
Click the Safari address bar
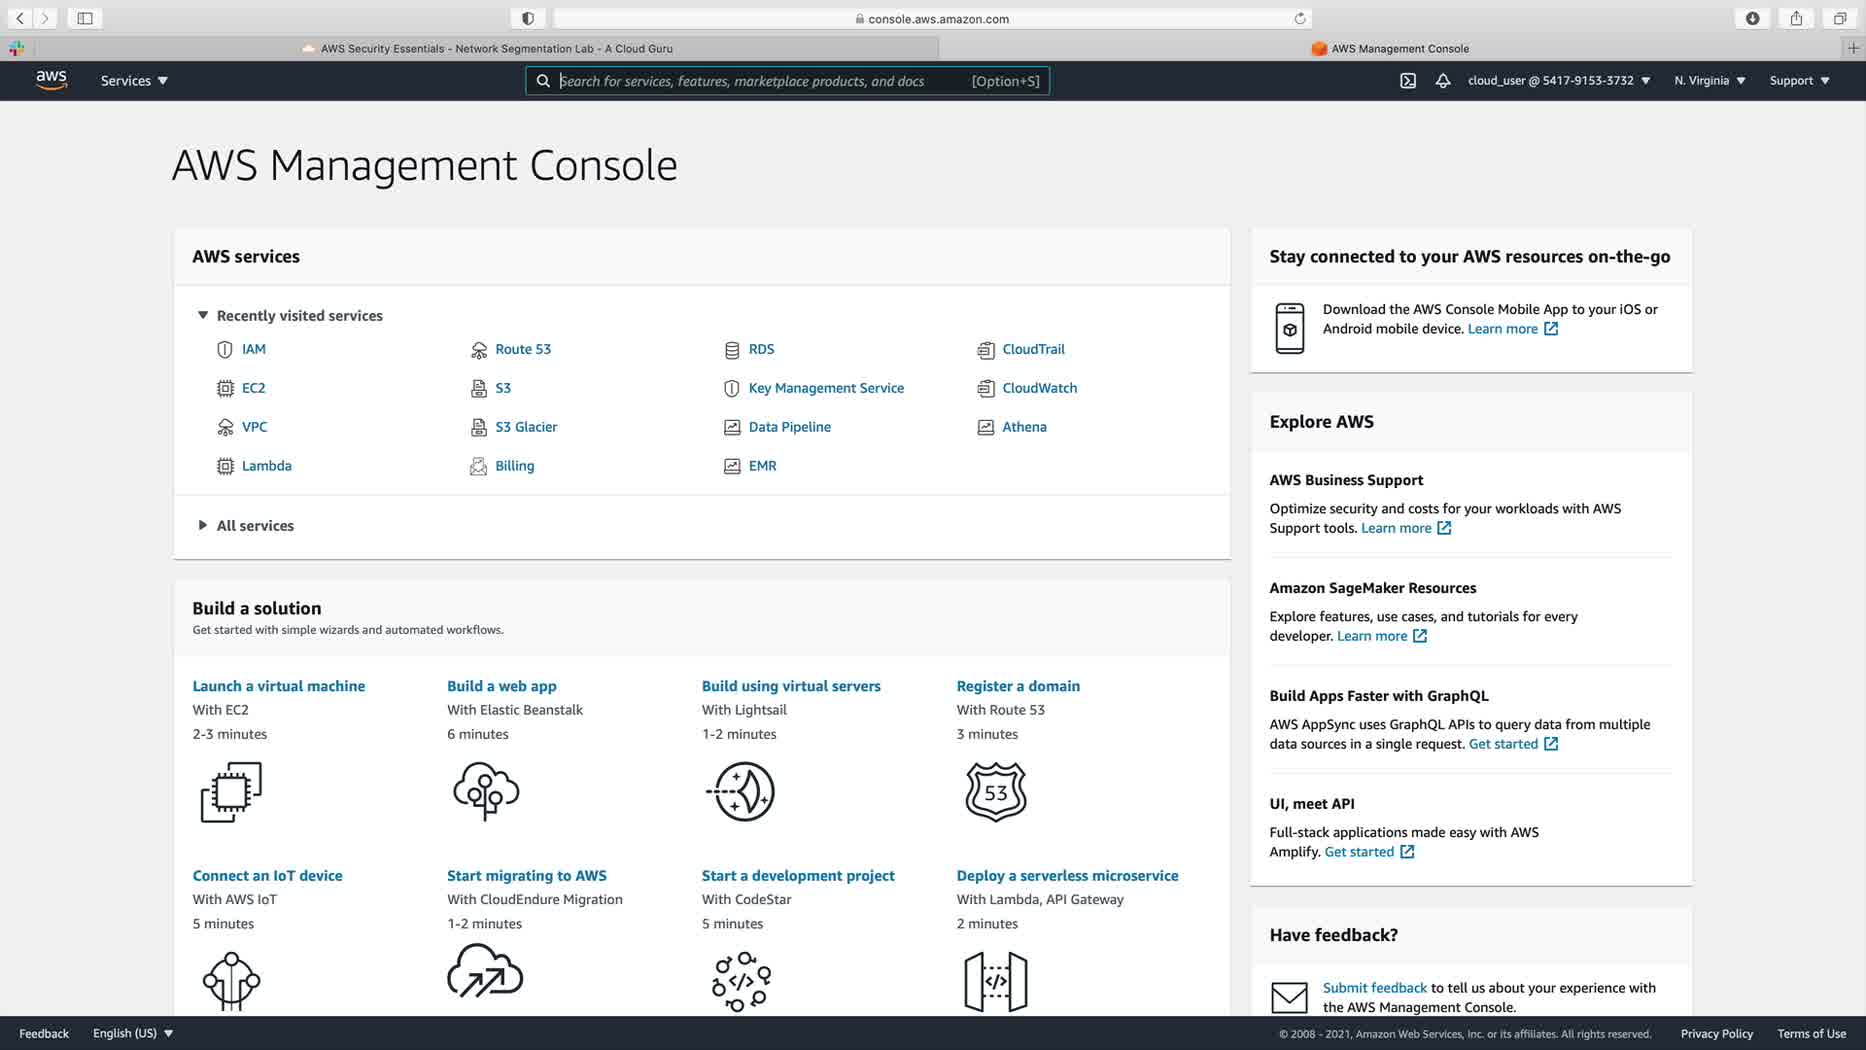(933, 18)
